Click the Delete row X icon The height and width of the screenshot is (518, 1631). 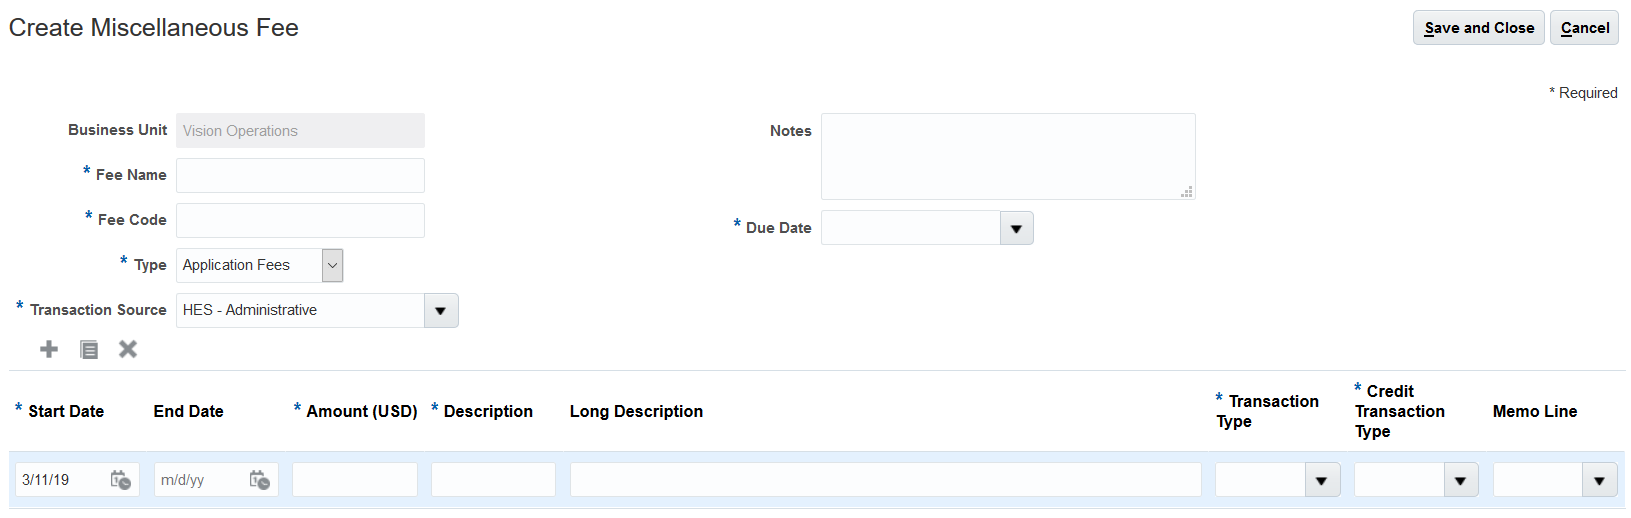click(x=128, y=349)
